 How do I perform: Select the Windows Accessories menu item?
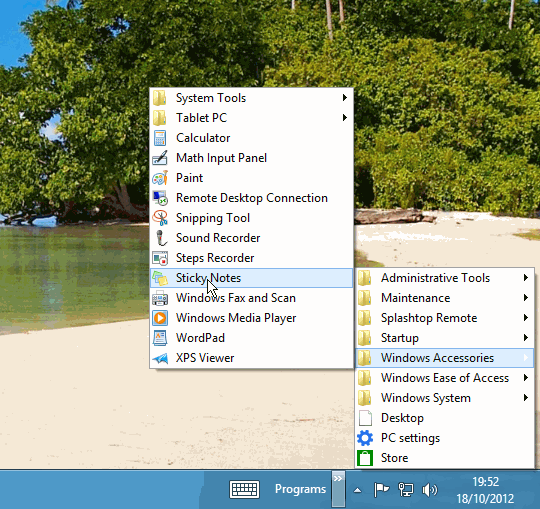pyautogui.click(x=444, y=358)
